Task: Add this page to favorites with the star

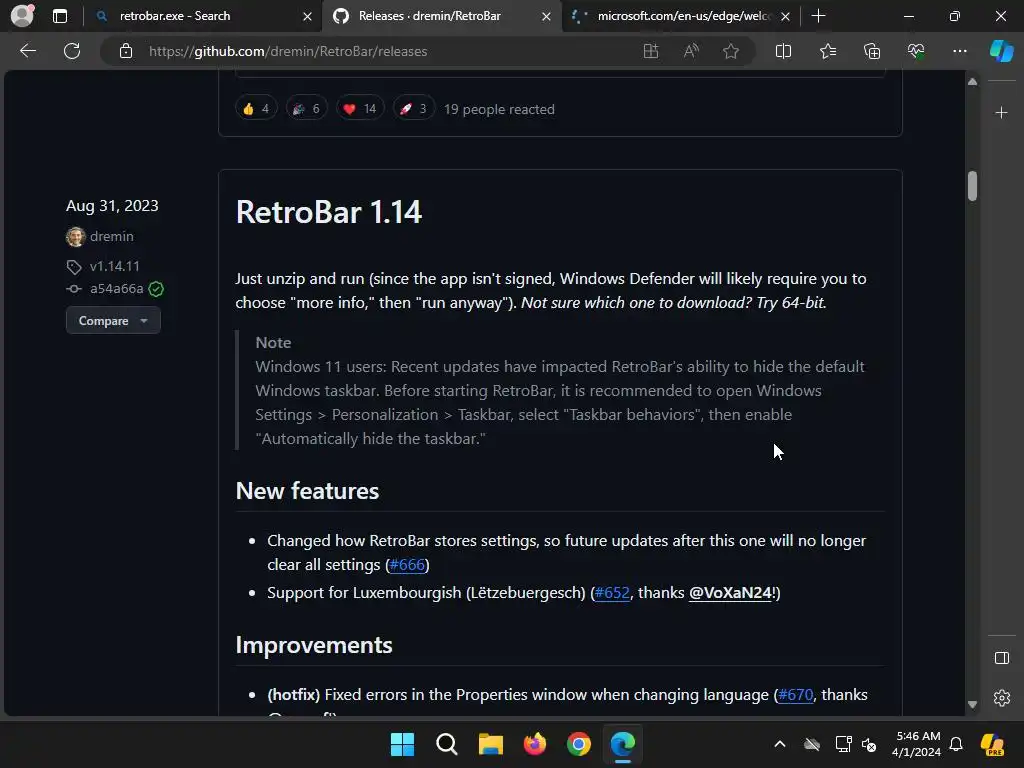Action: point(731,51)
